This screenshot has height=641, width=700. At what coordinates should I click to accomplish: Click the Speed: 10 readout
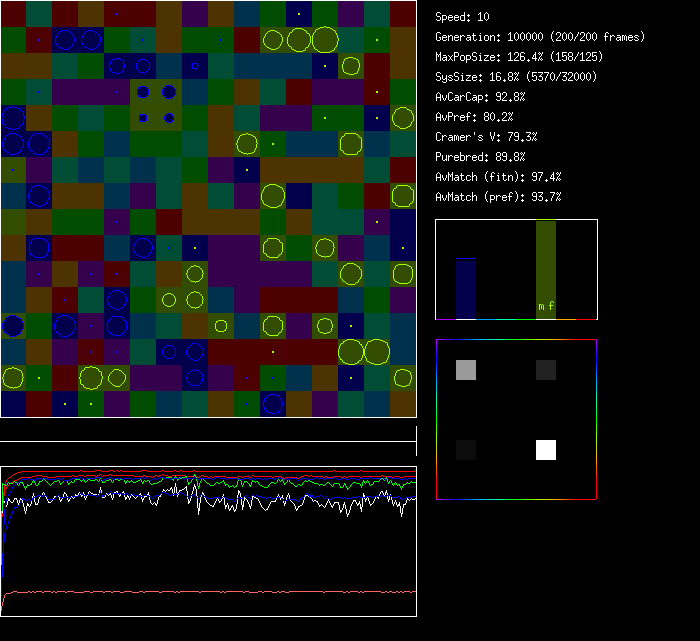click(462, 17)
